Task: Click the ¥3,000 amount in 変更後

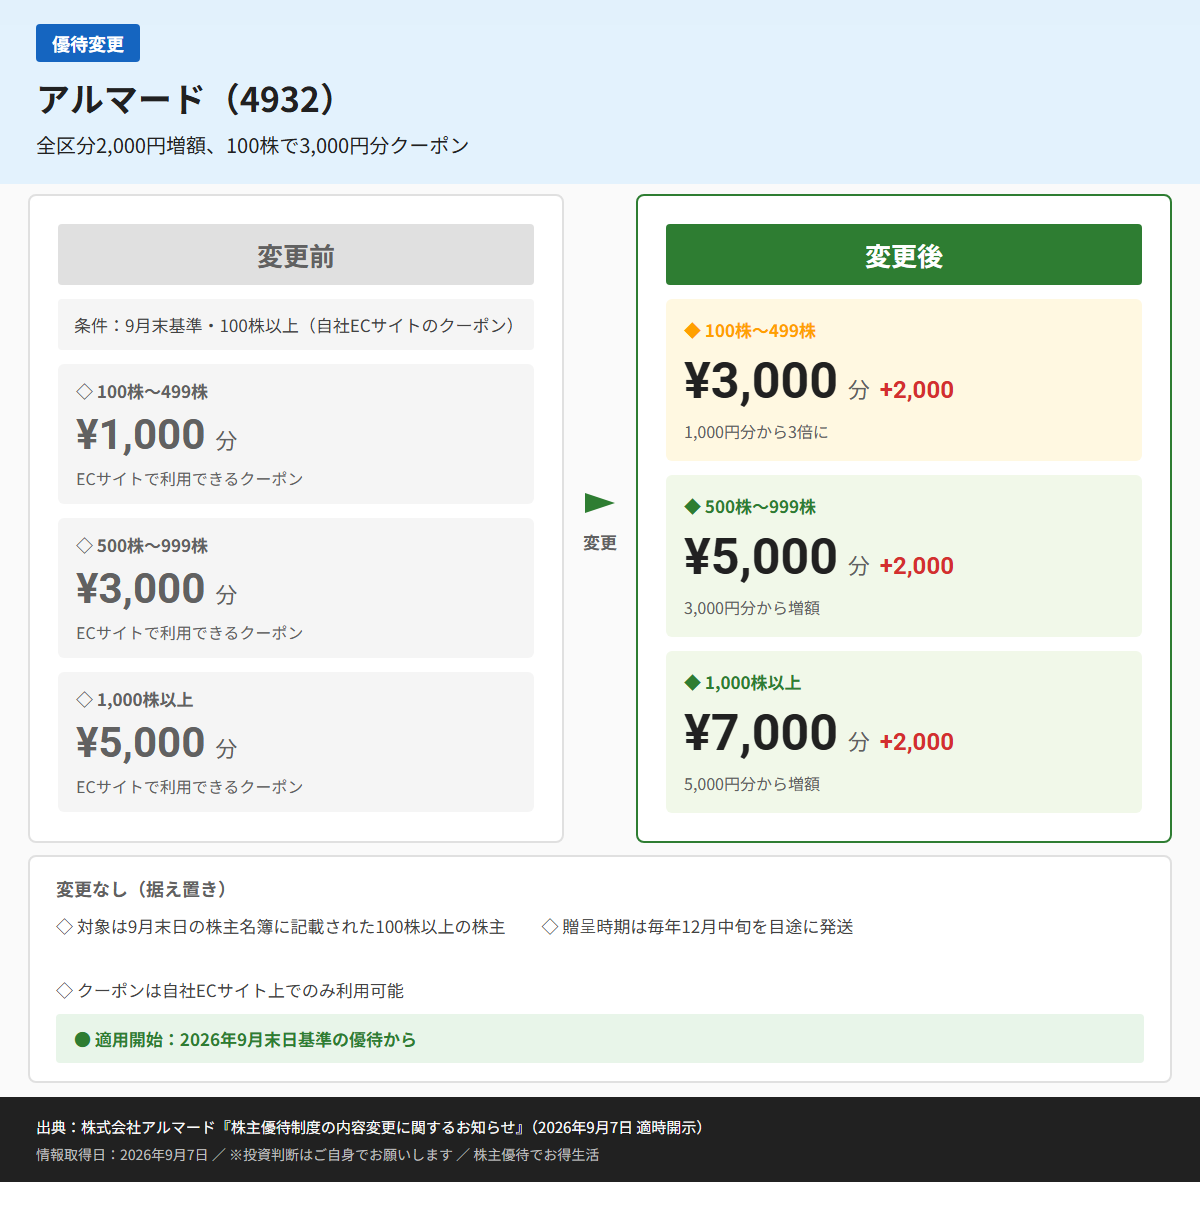Action: [x=761, y=381]
